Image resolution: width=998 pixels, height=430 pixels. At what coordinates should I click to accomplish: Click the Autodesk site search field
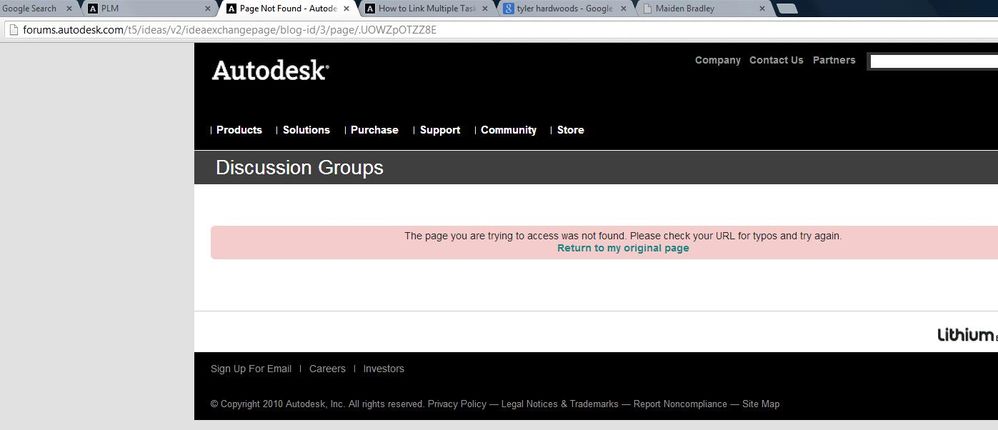pyautogui.click(x=933, y=61)
